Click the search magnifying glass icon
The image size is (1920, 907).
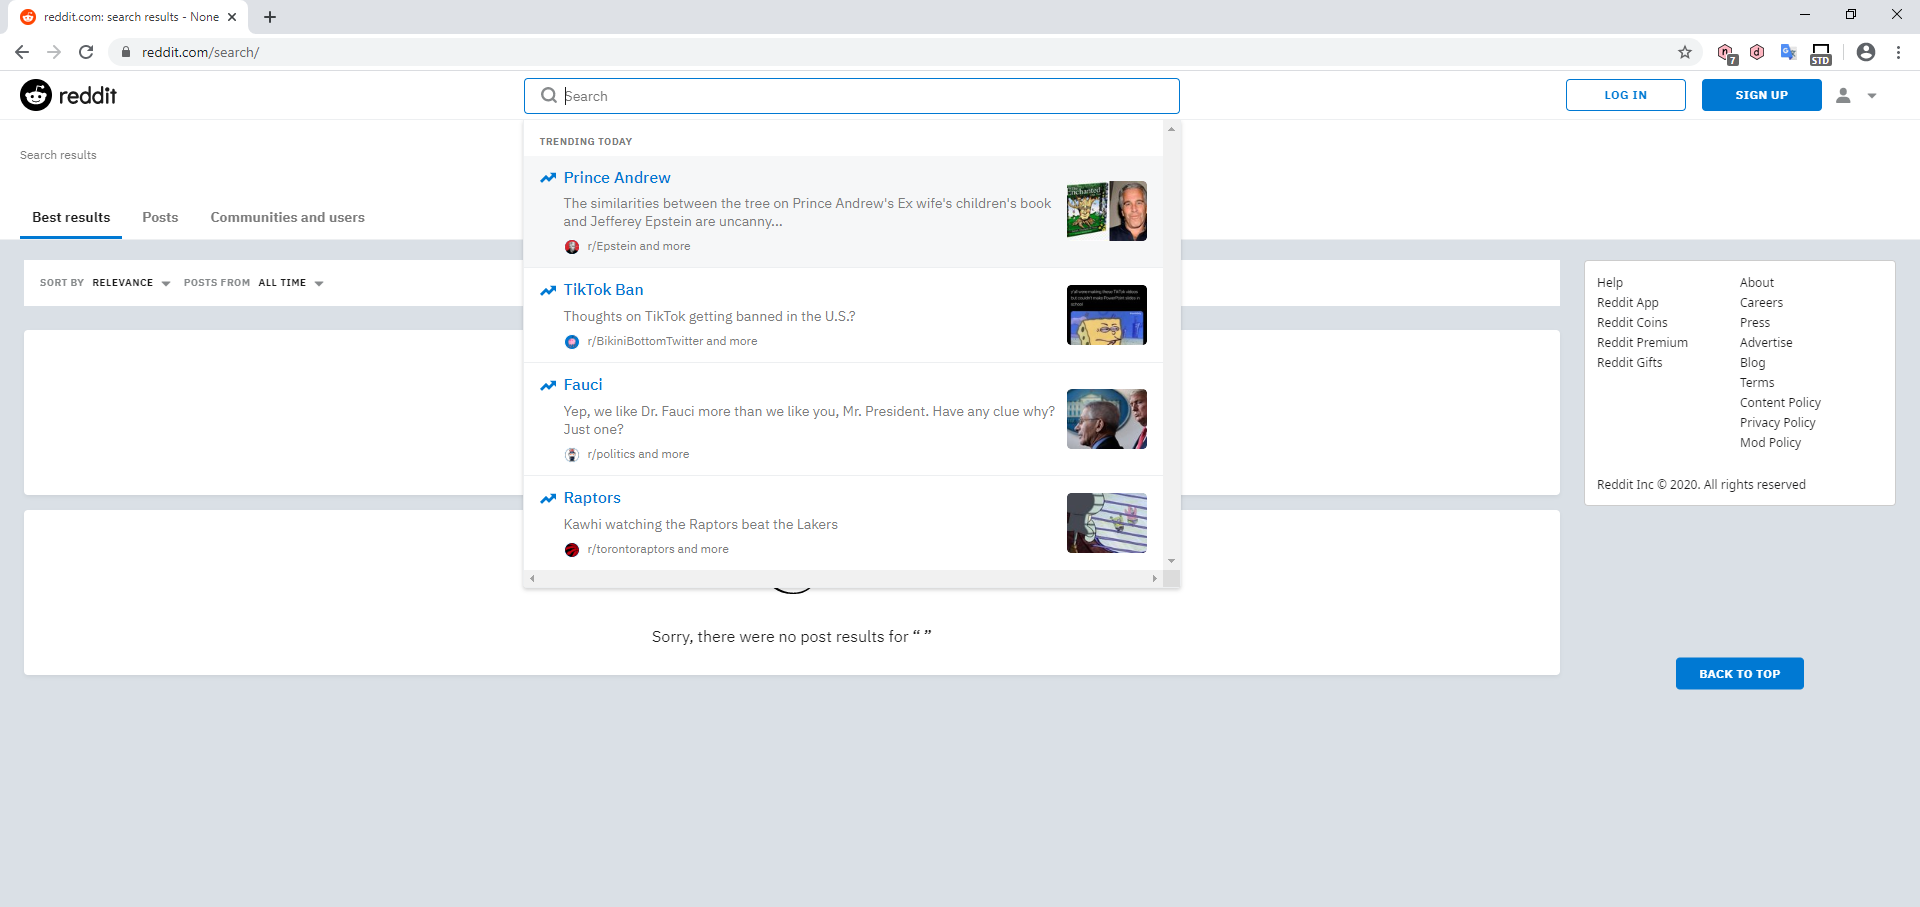point(549,95)
